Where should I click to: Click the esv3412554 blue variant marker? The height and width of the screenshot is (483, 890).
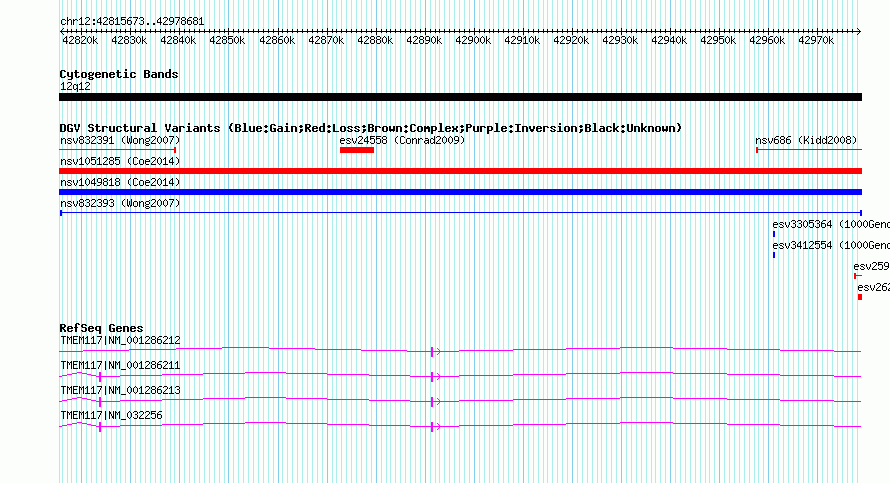pyautogui.click(x=774, y=255)
